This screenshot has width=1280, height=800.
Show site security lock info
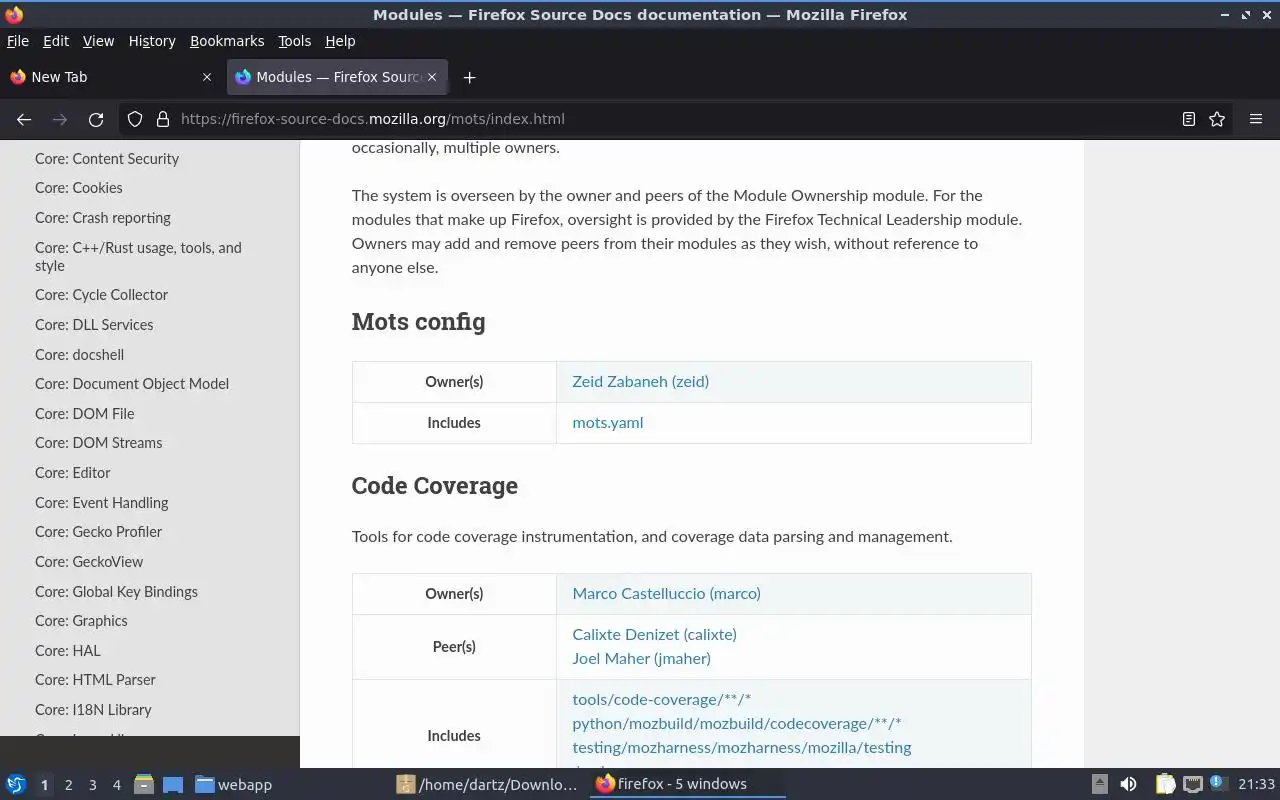point(163,119)
